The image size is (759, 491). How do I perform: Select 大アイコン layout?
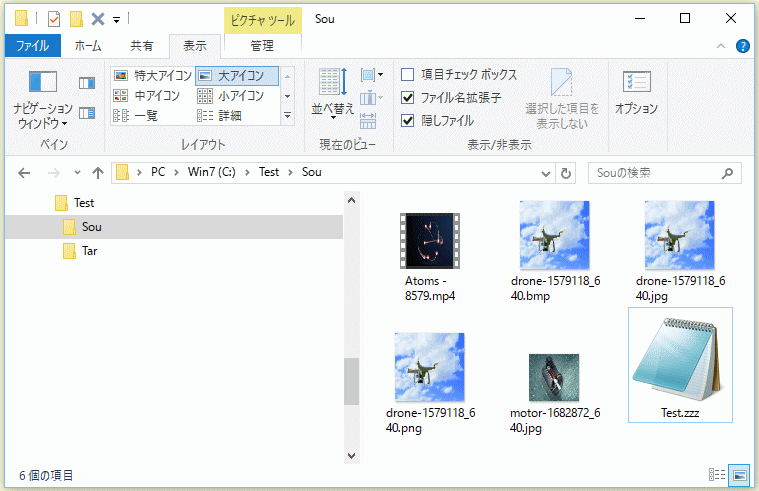tap(237, 76)
